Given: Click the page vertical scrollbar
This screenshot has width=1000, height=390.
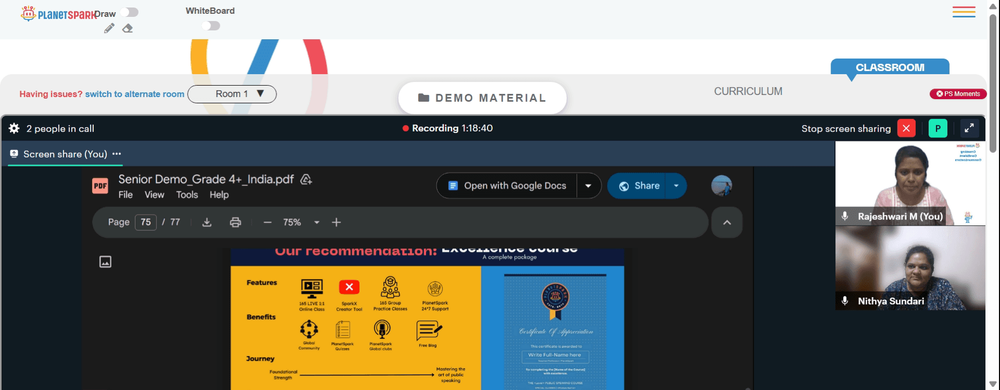Looking at the screenshot, I should [x=993, y=83].
